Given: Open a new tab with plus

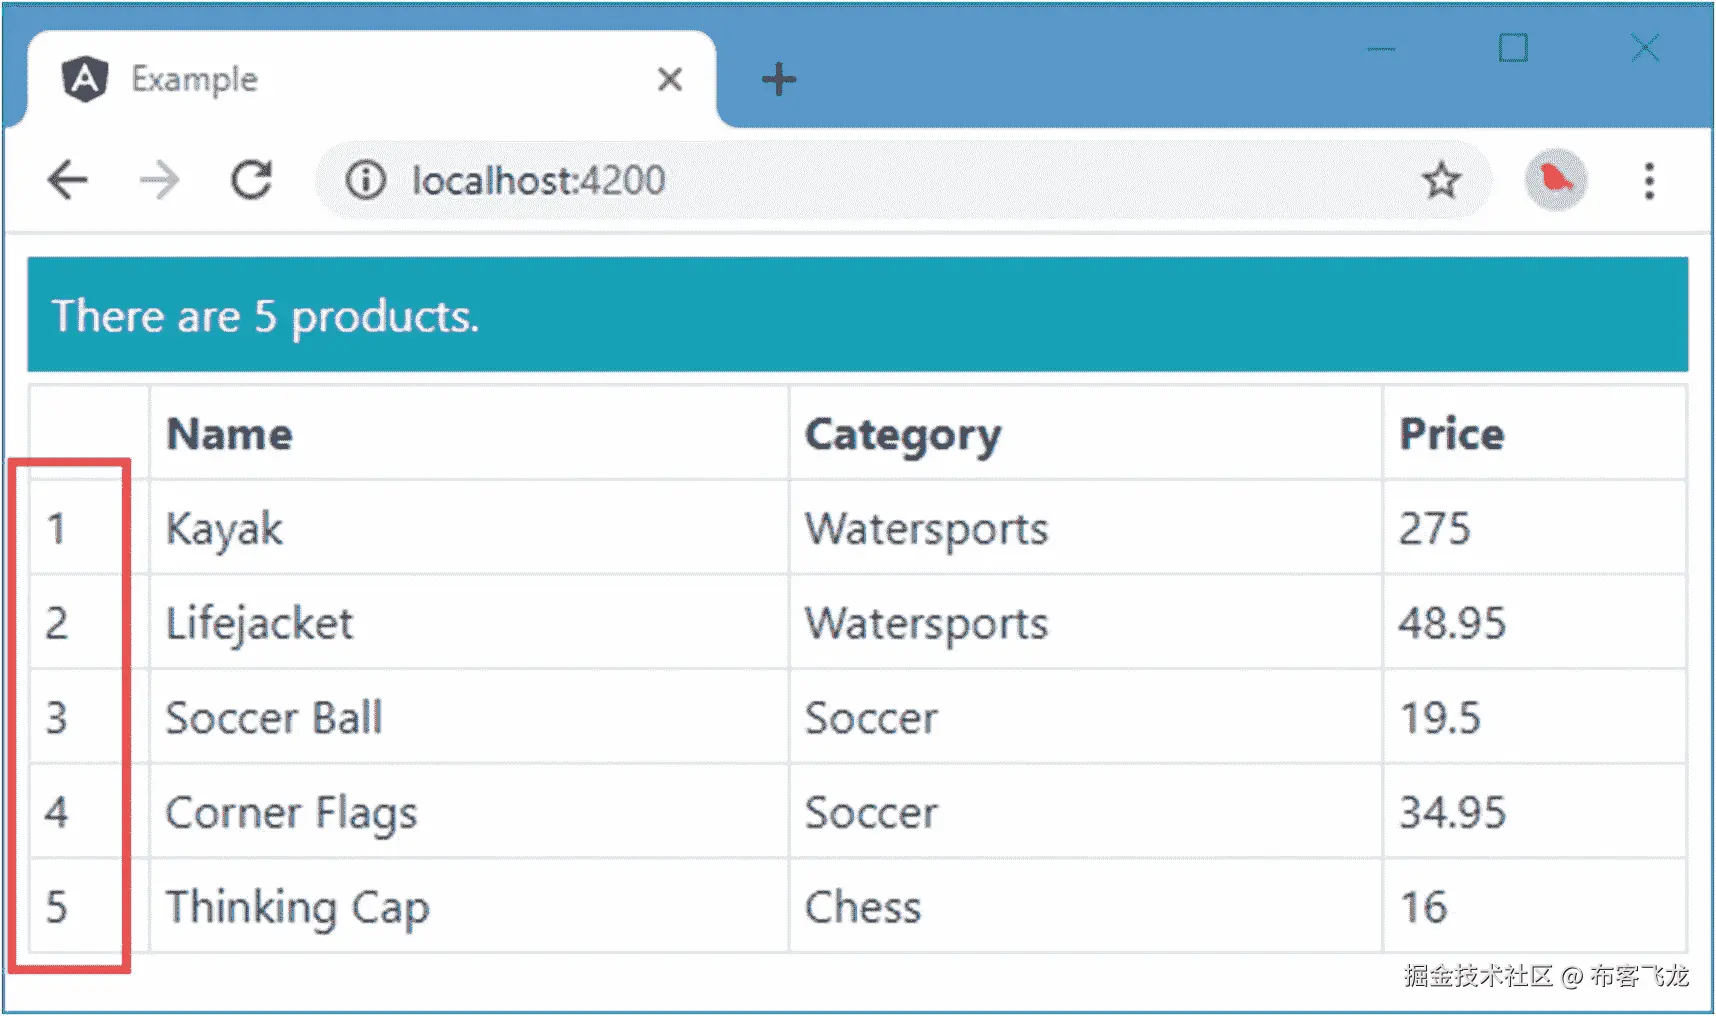Looking at the screenshot, I should [778, 79].
